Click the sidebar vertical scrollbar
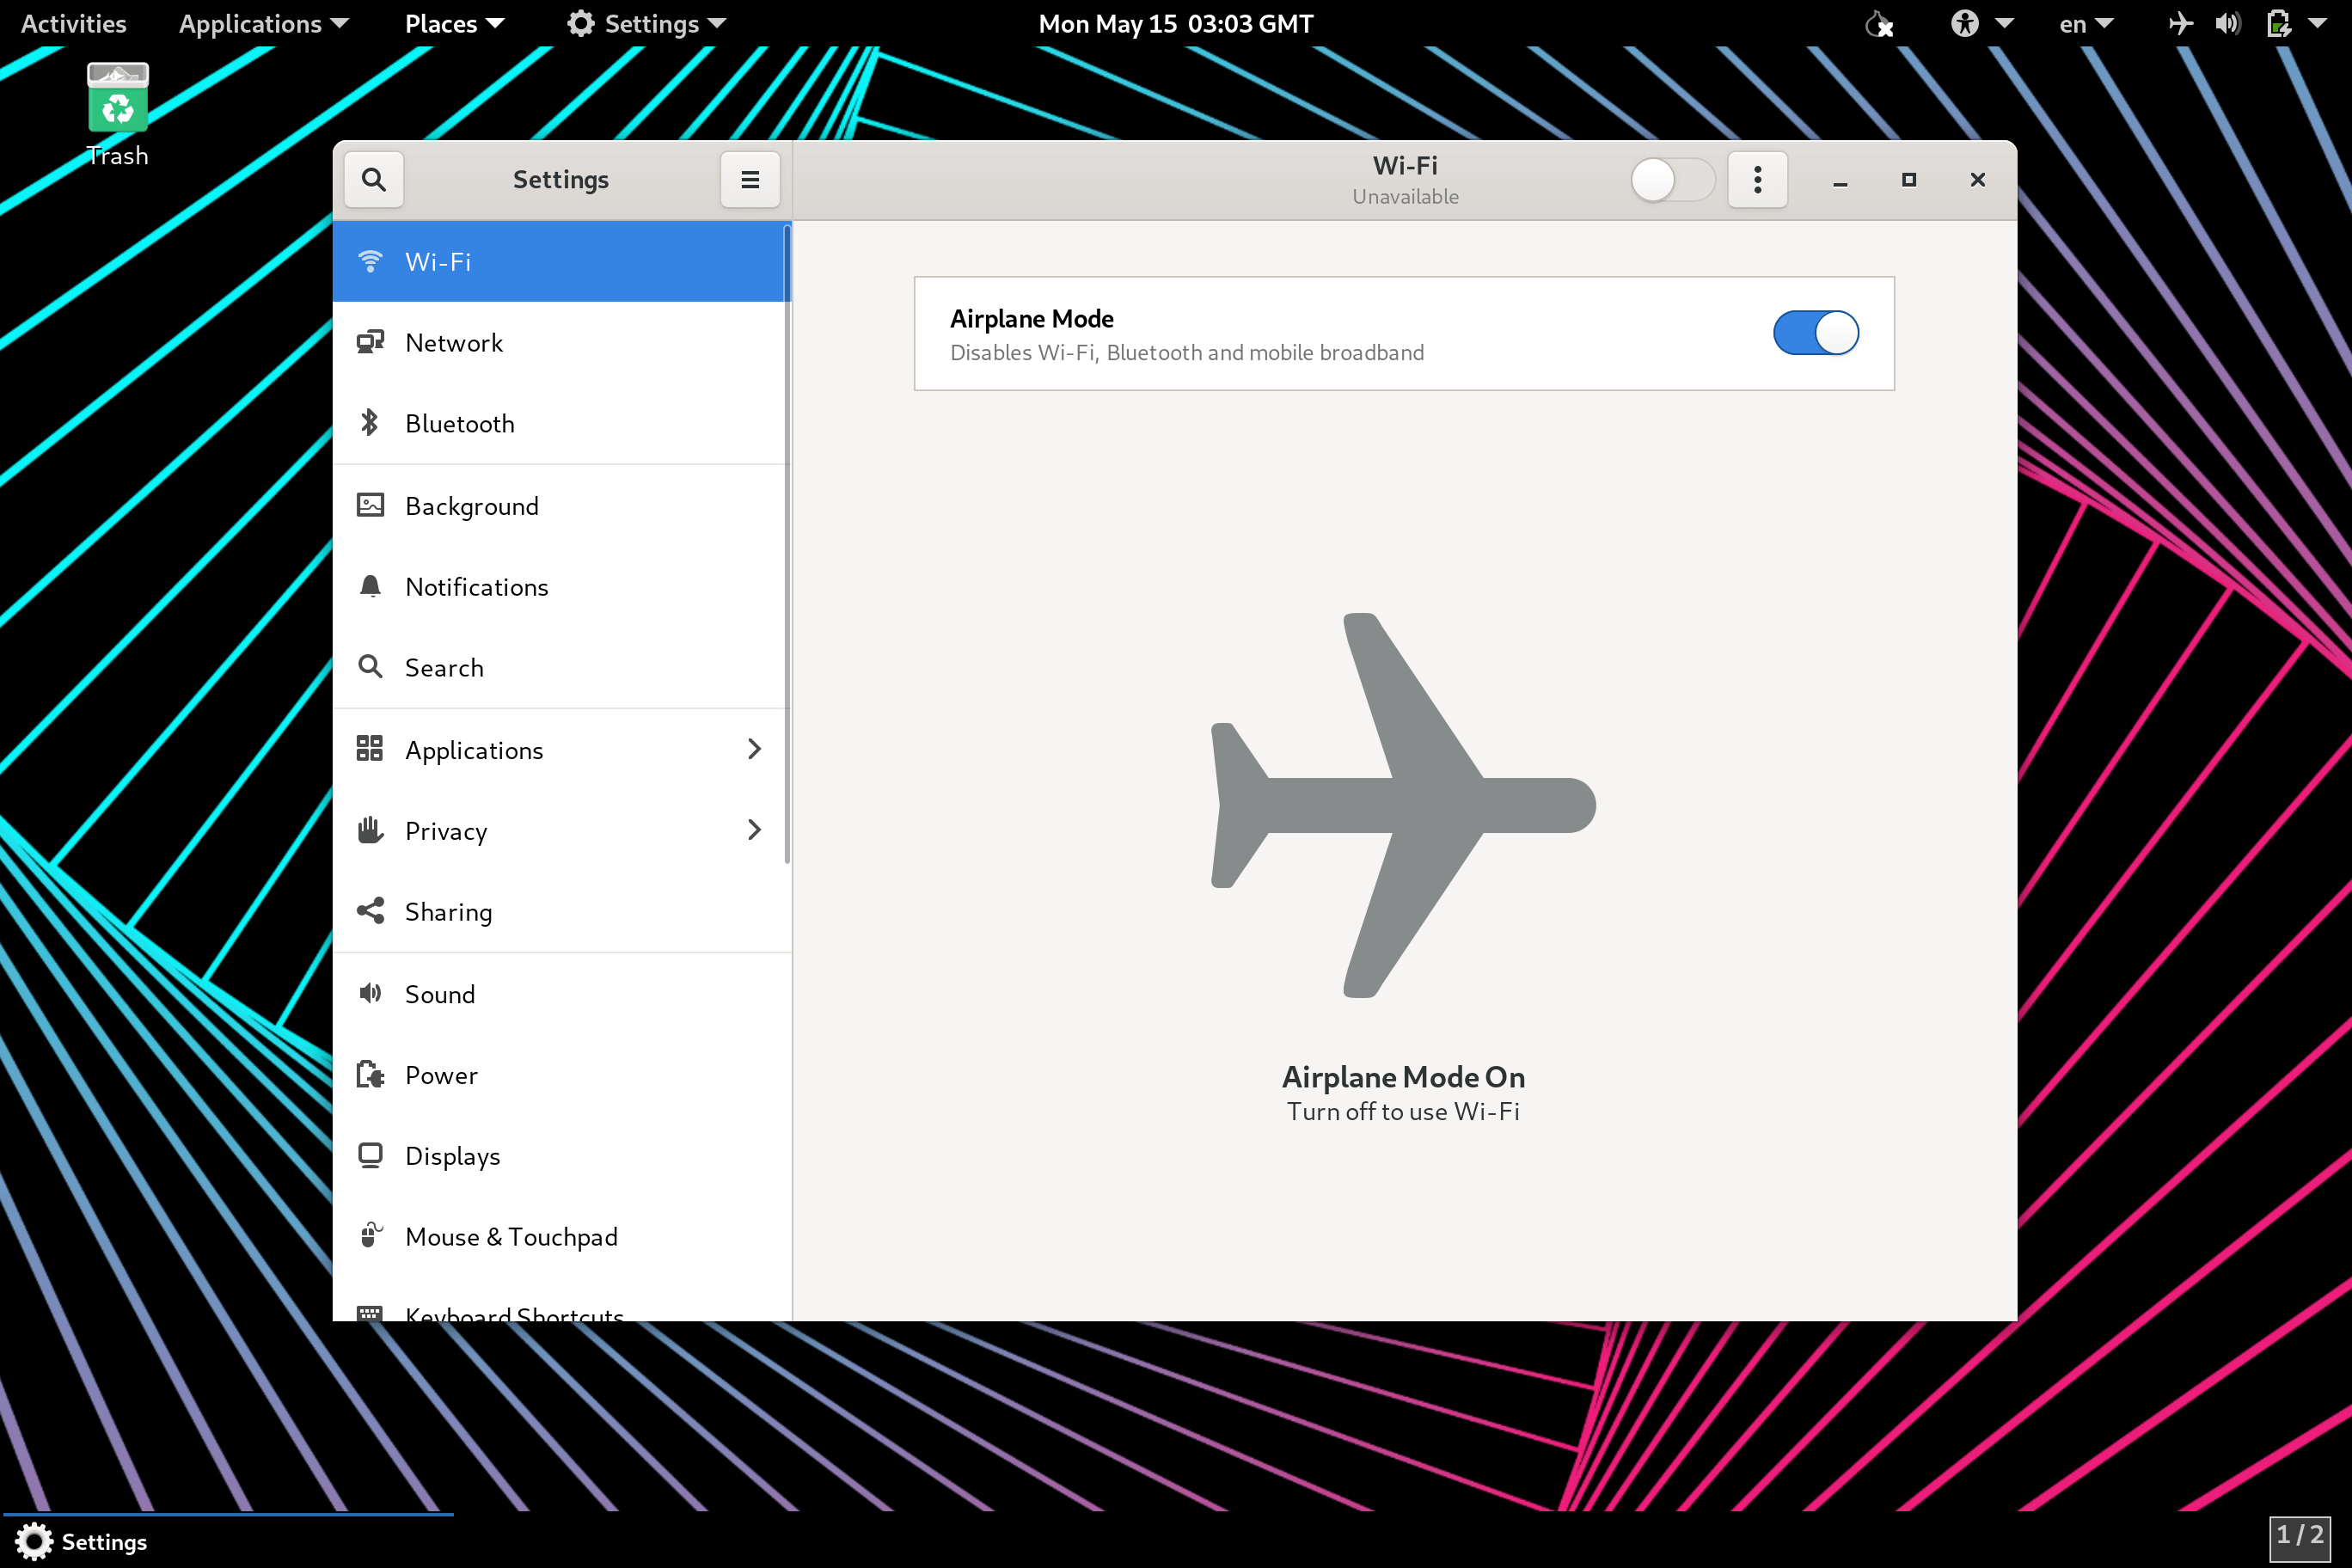The height and width of the screenshot is (1568, 2352). click(x=787, y=545)
